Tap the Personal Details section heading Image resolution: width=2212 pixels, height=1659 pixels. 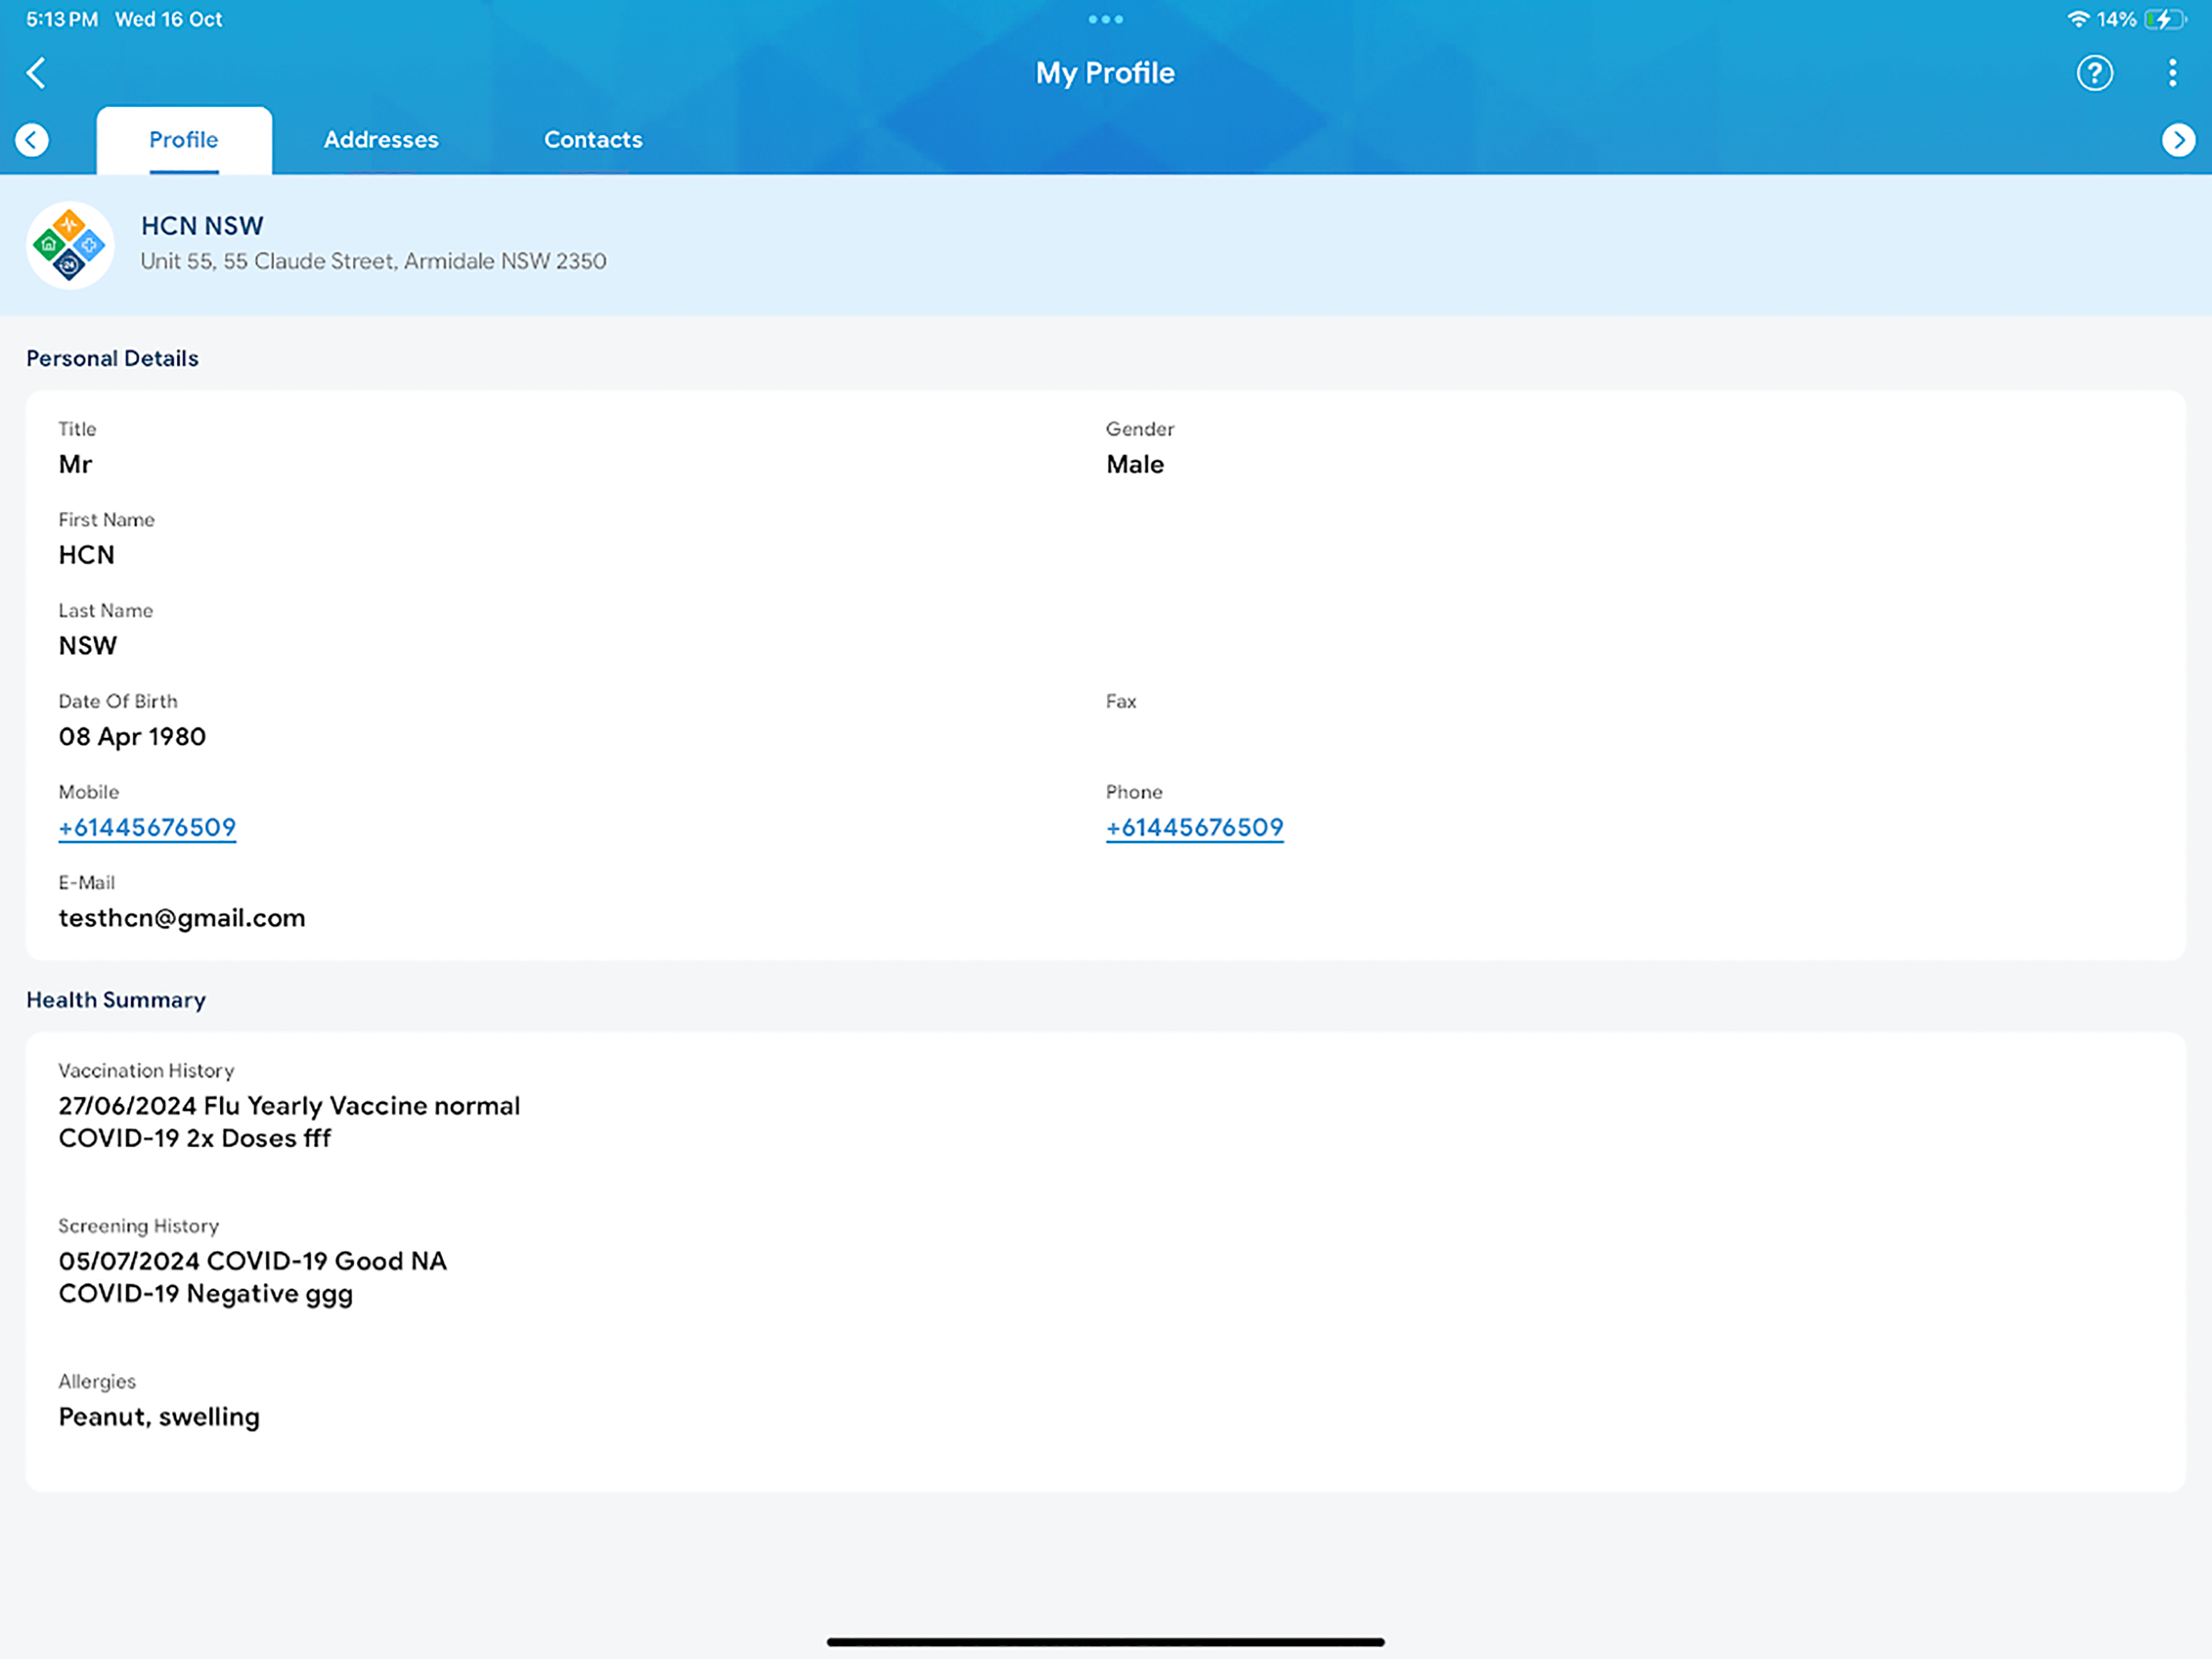(x=112, y=358)
